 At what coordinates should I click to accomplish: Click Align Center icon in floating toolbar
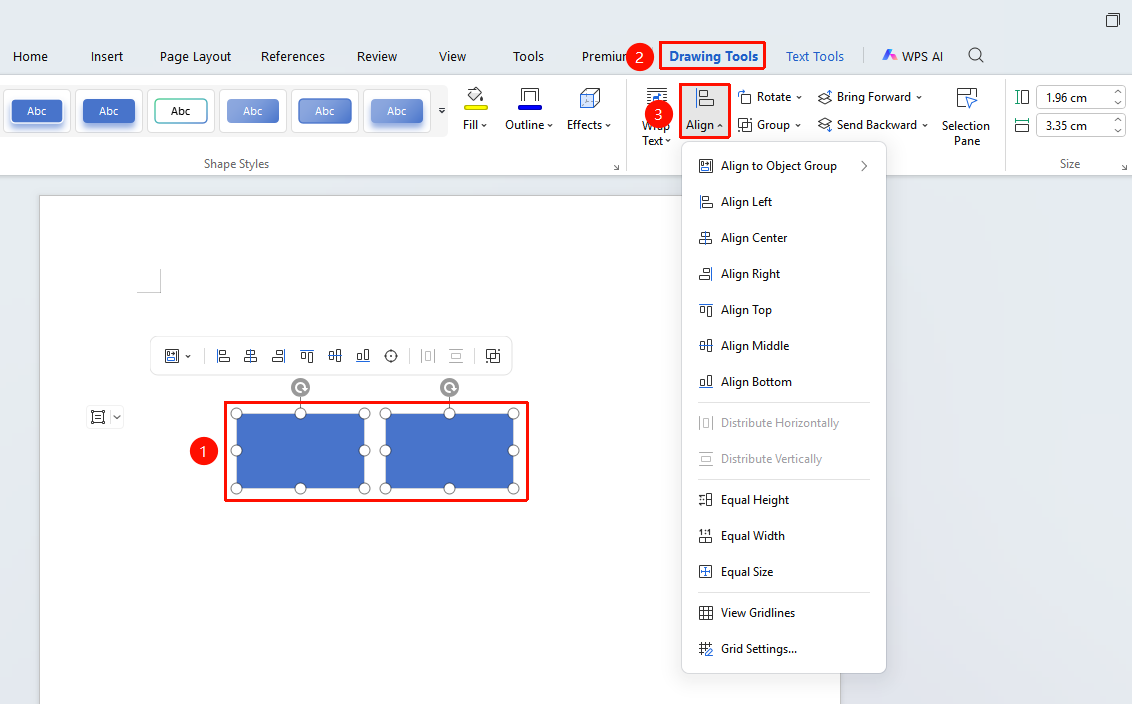pos(251,356)
